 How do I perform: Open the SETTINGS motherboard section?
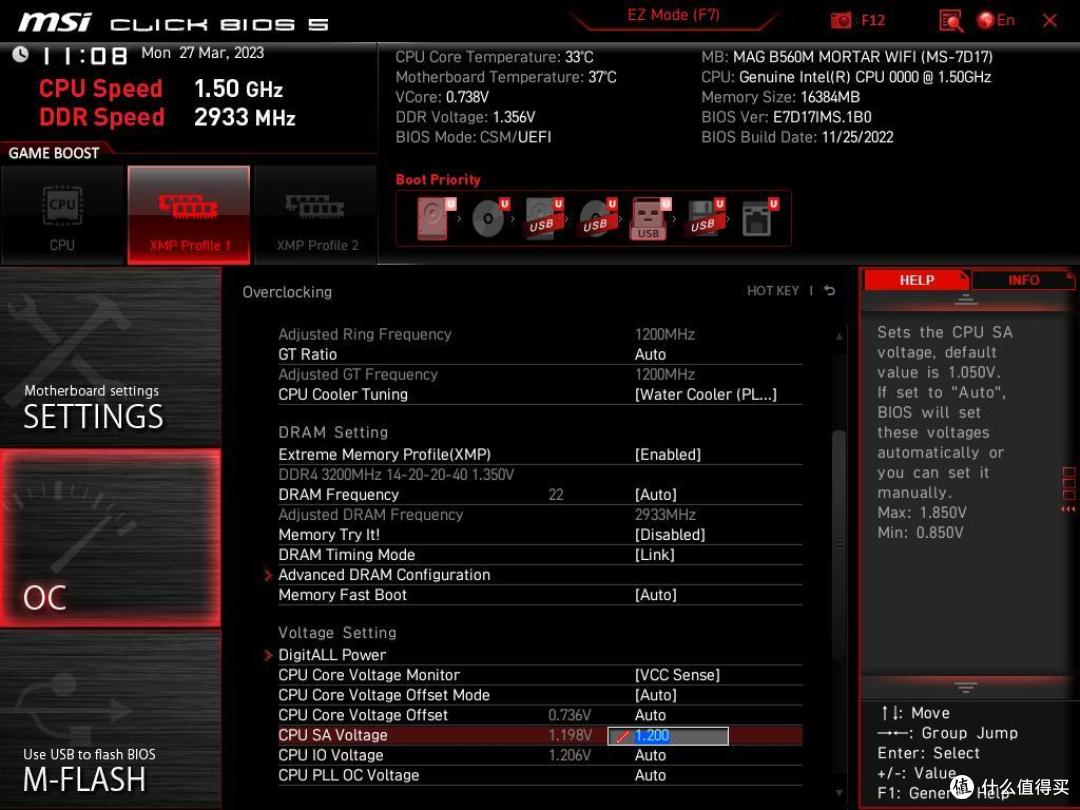tap(110, 357)
